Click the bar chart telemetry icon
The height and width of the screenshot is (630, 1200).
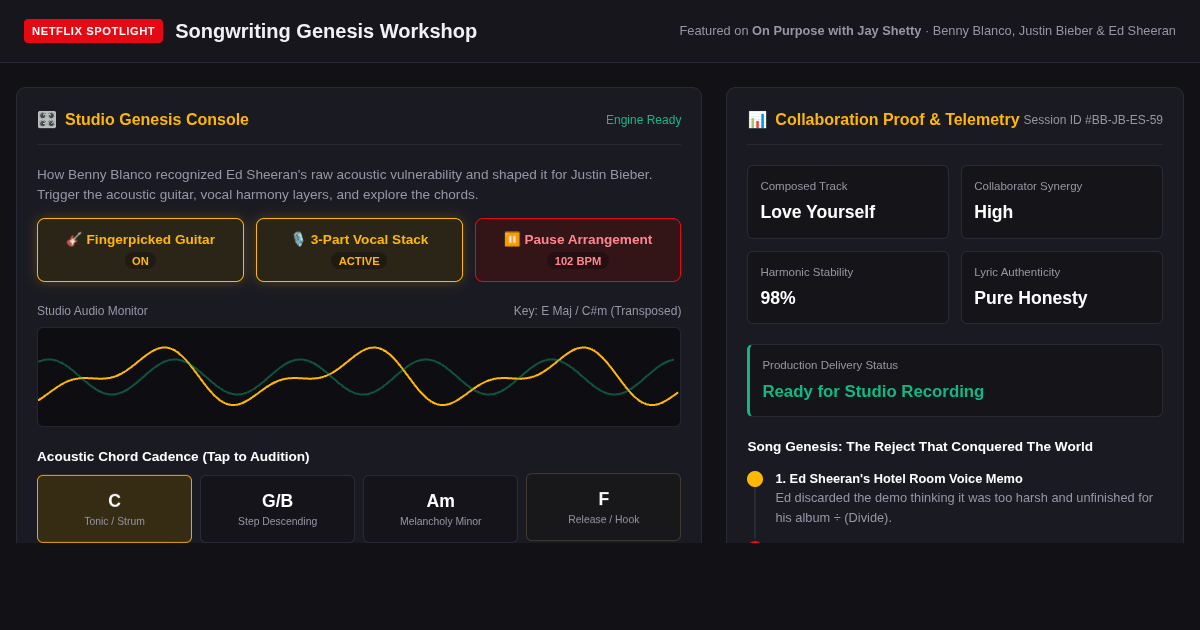(x=757, y=120)
